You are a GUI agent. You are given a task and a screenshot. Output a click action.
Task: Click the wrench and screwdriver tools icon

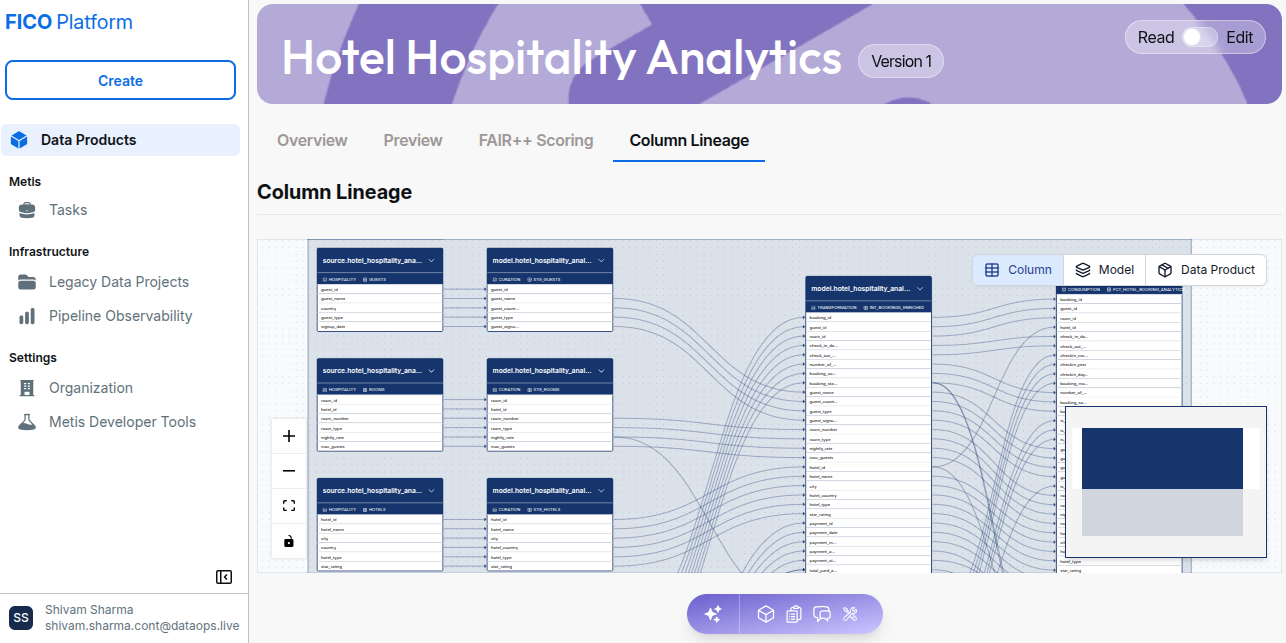(x=851, y=614)
